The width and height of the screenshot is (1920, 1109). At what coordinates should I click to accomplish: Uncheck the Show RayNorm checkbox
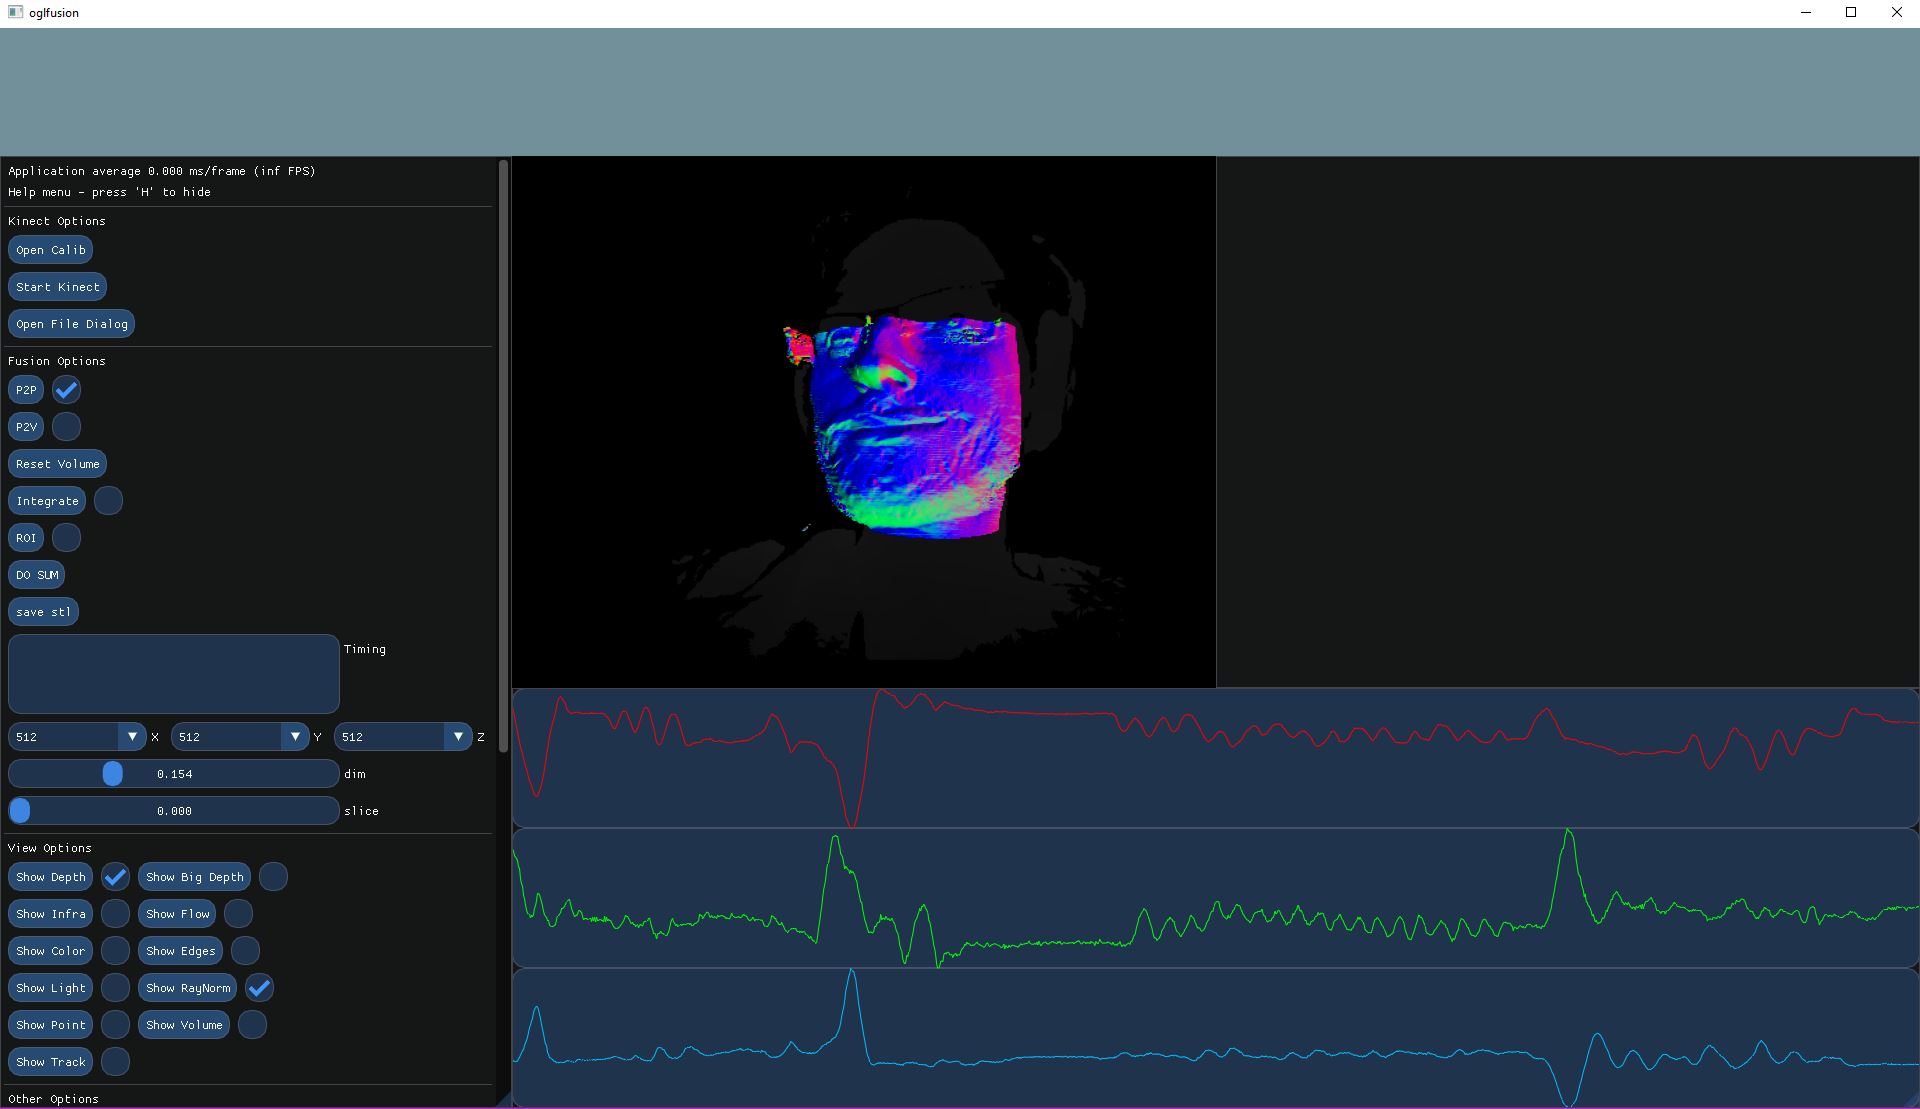260,988
